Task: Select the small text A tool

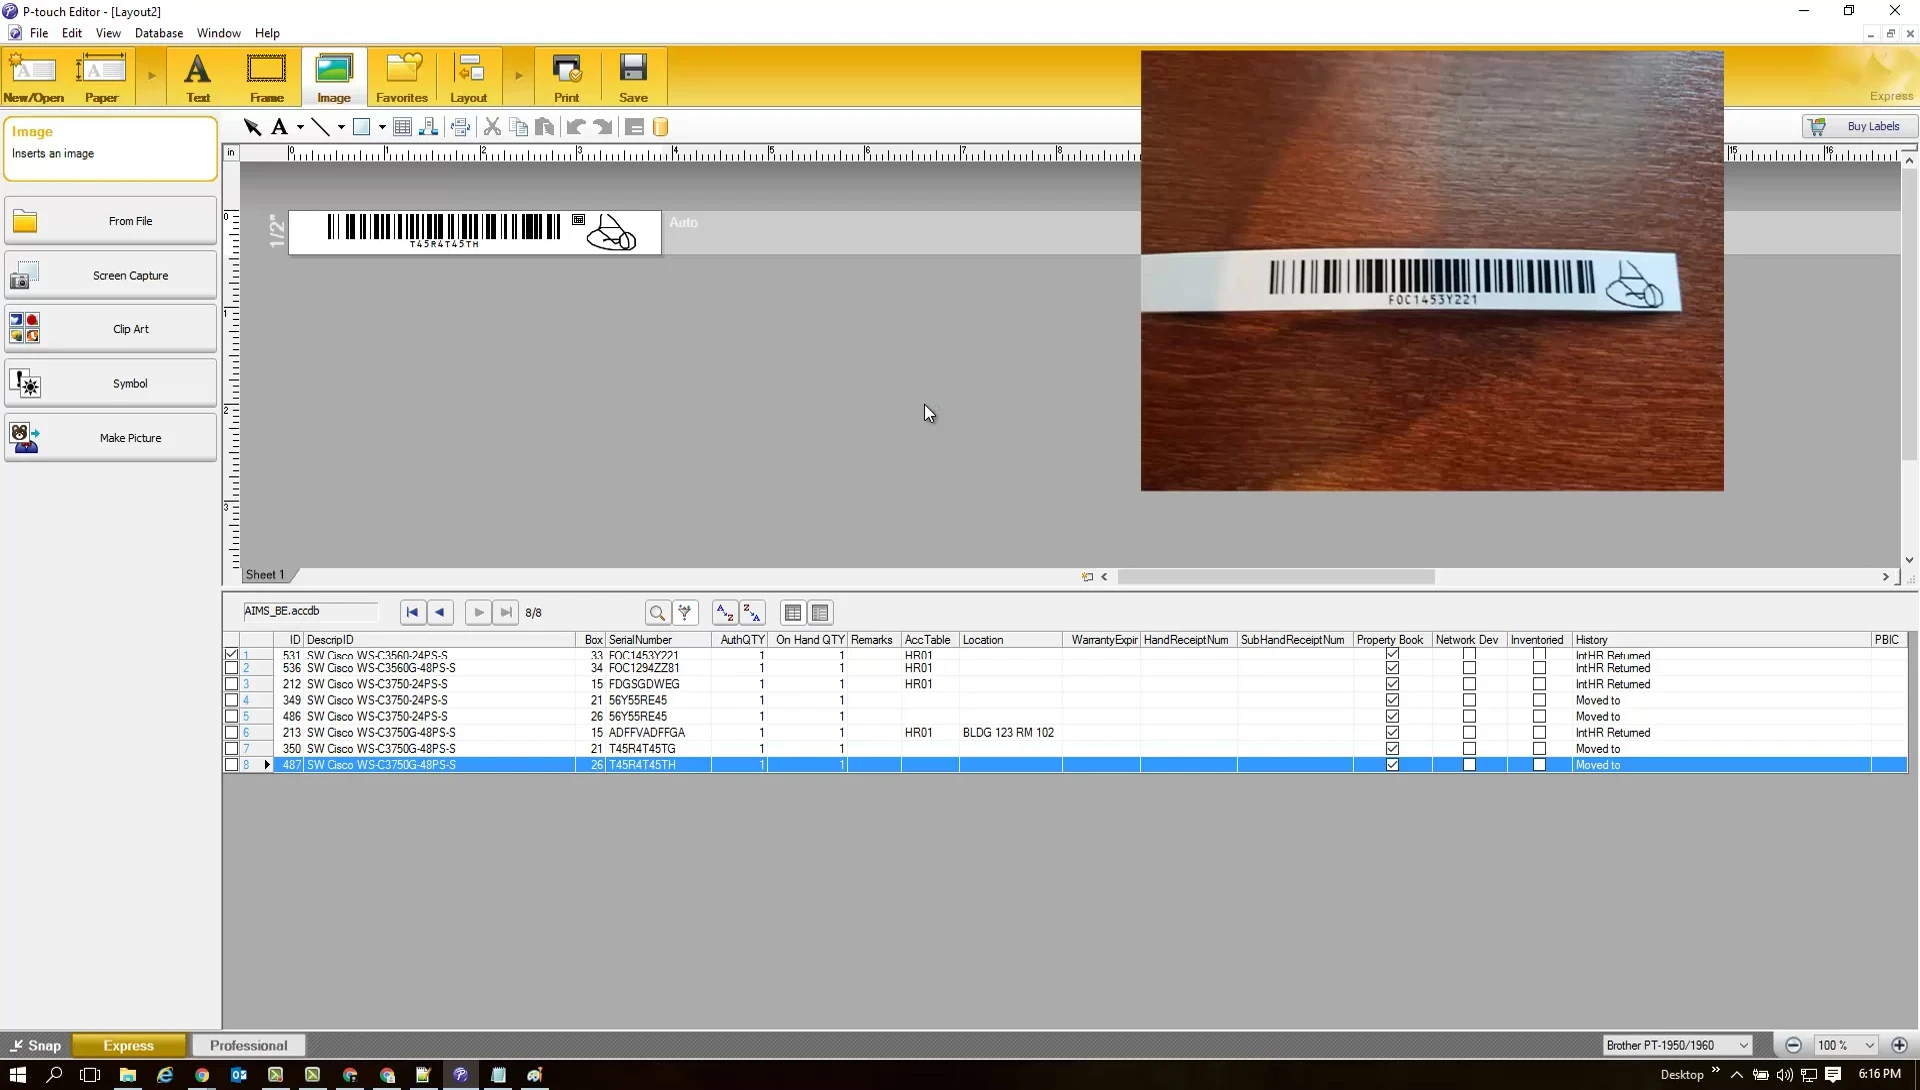Action: (x=279, y=127)
